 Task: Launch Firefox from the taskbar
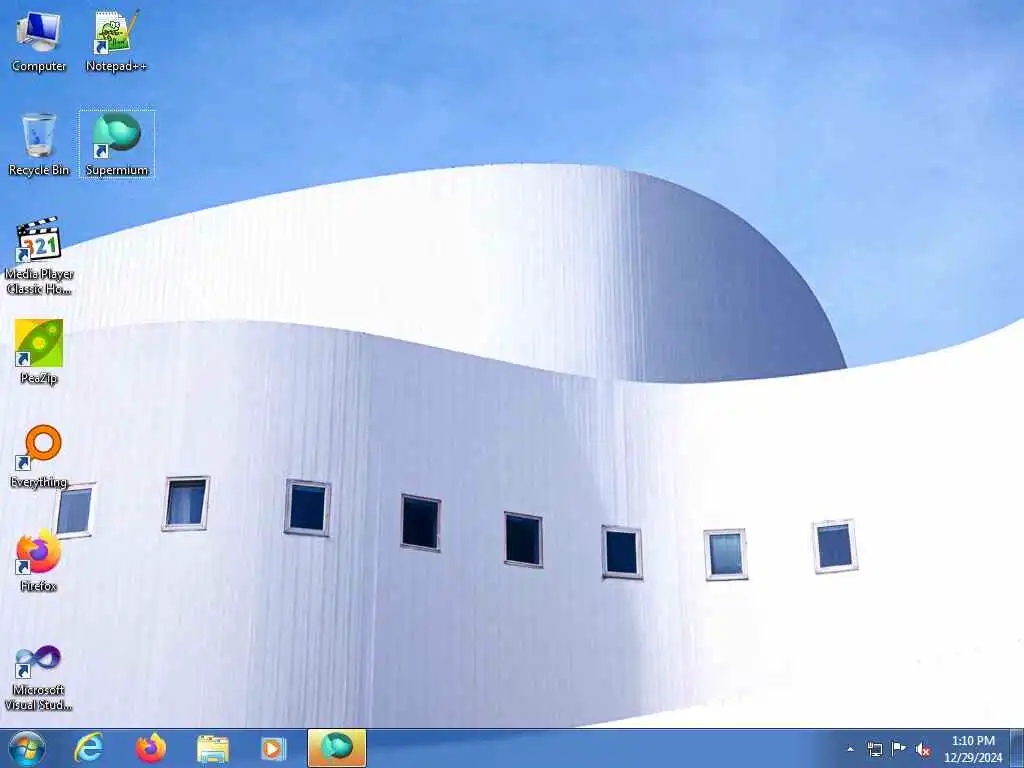(151, 748)
